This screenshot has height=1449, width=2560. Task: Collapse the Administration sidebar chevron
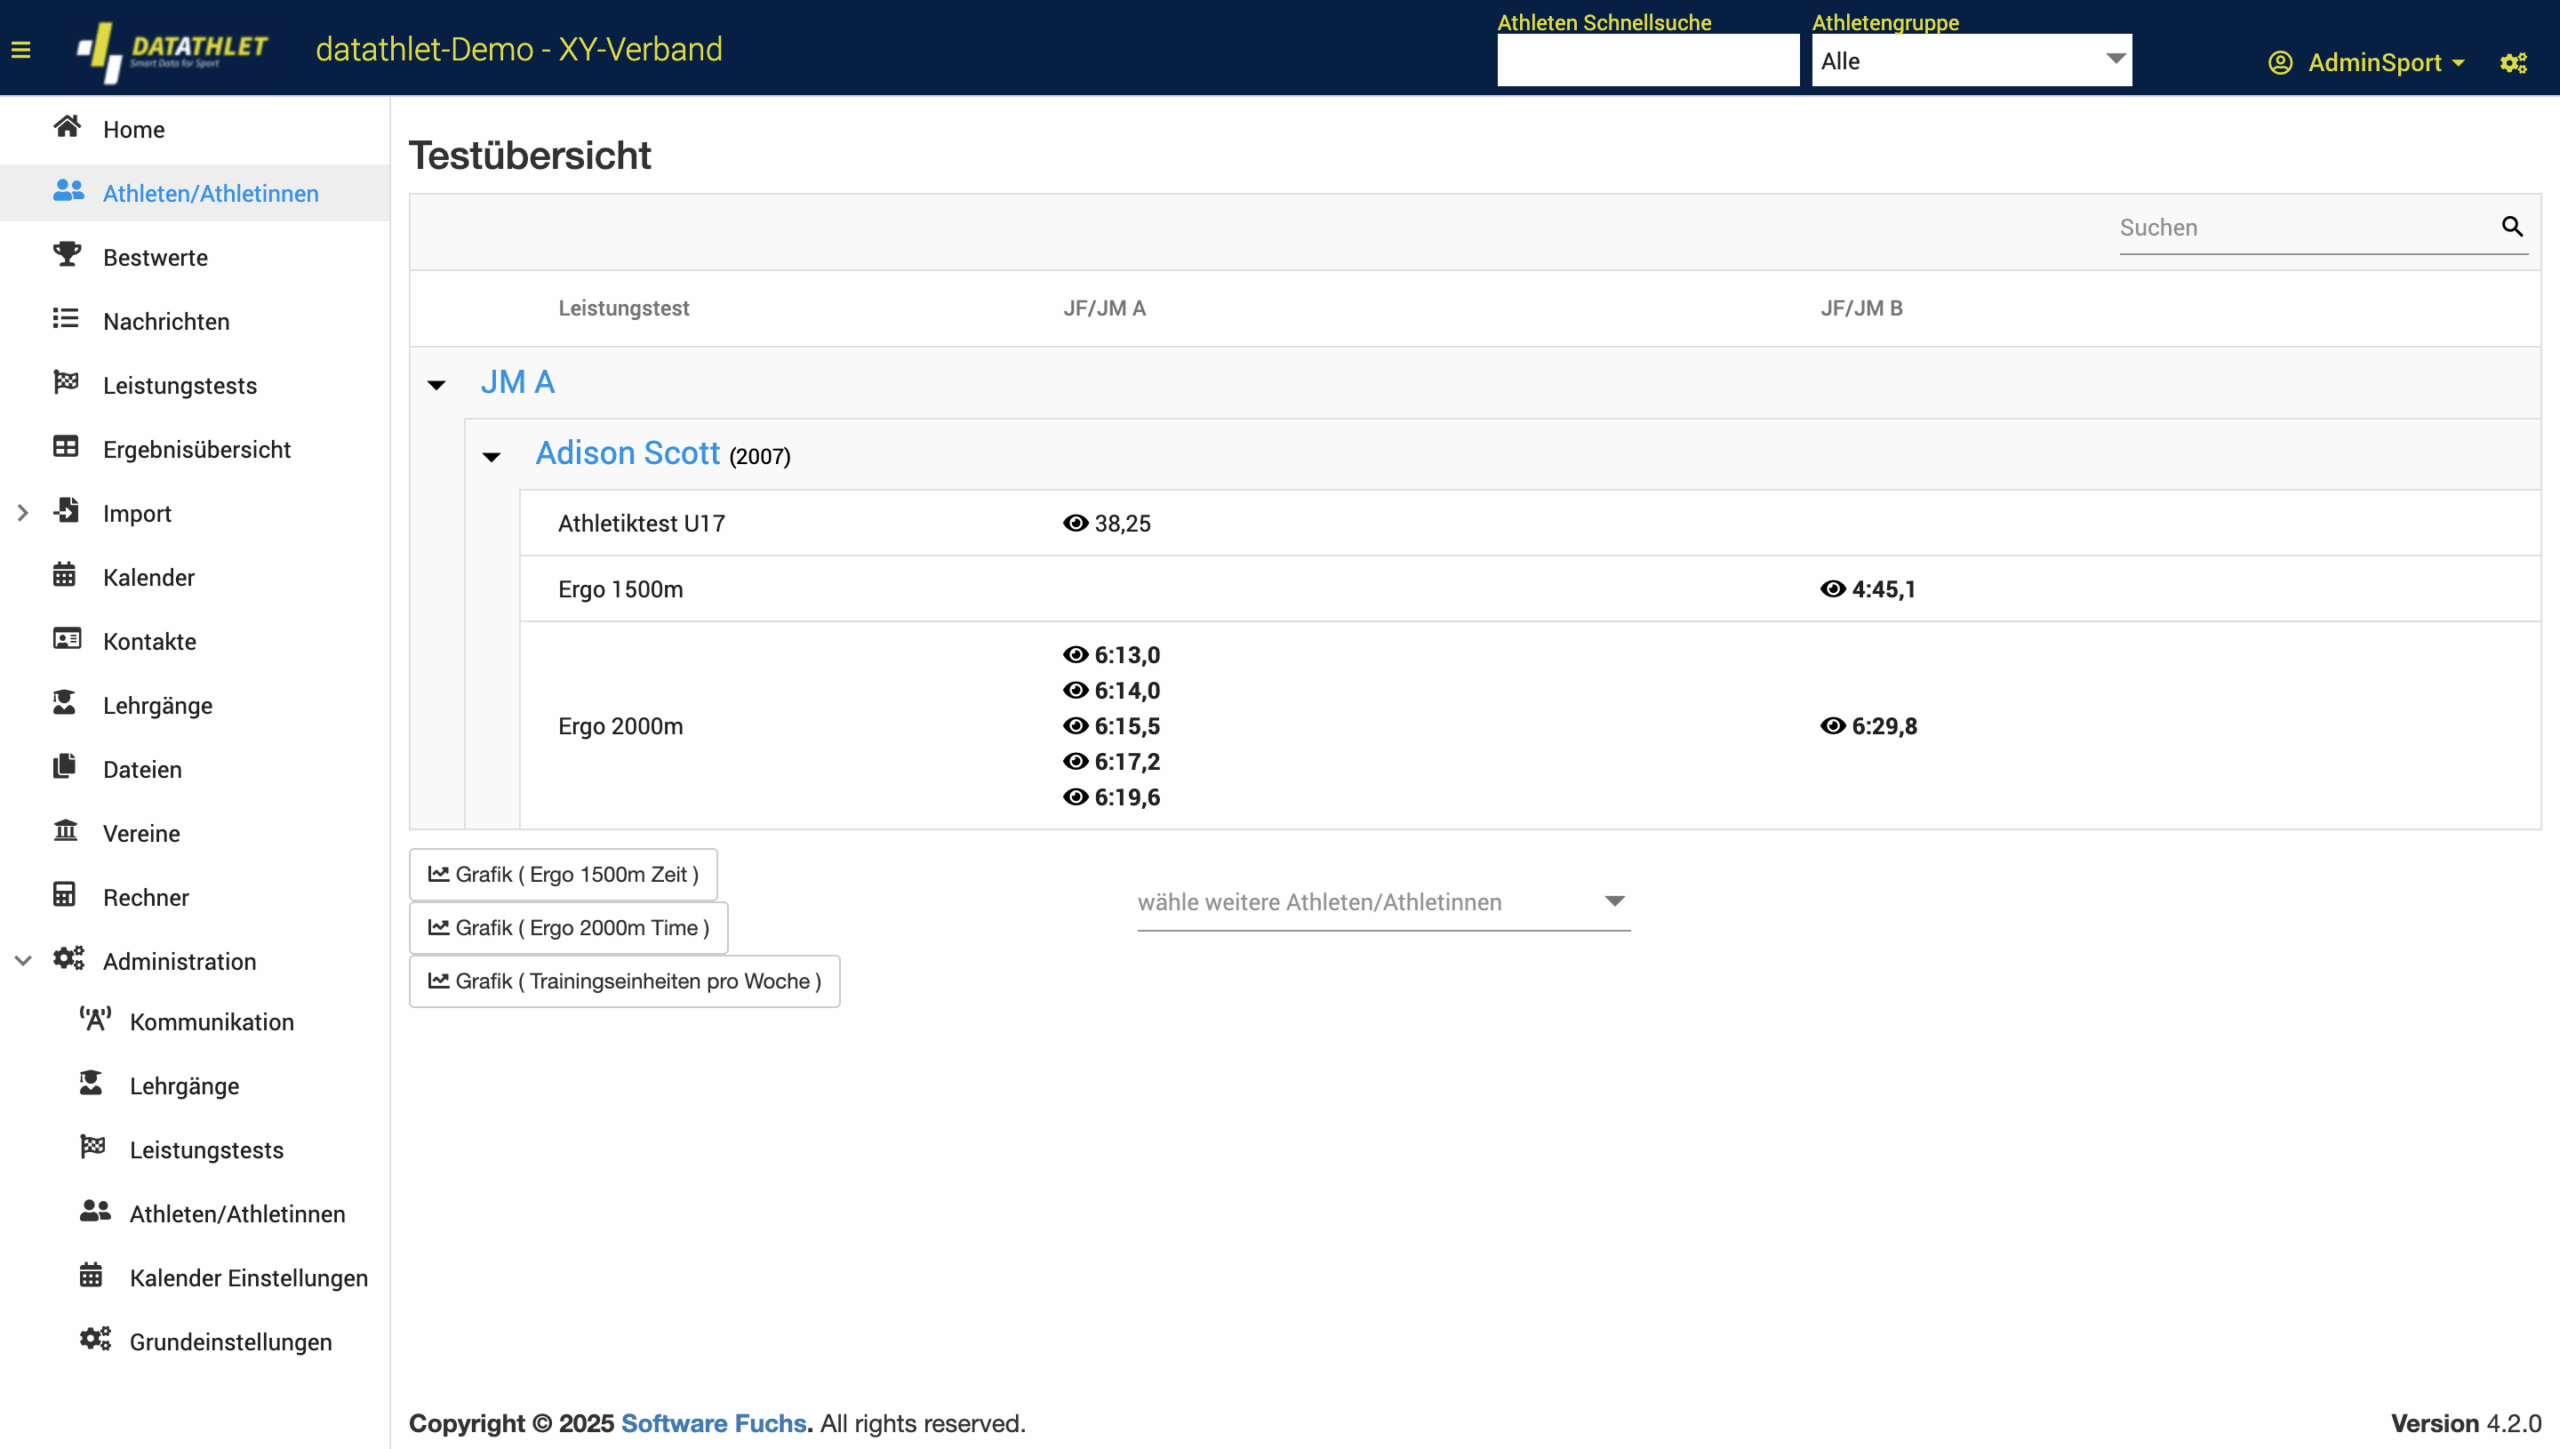tap(23, 961)
